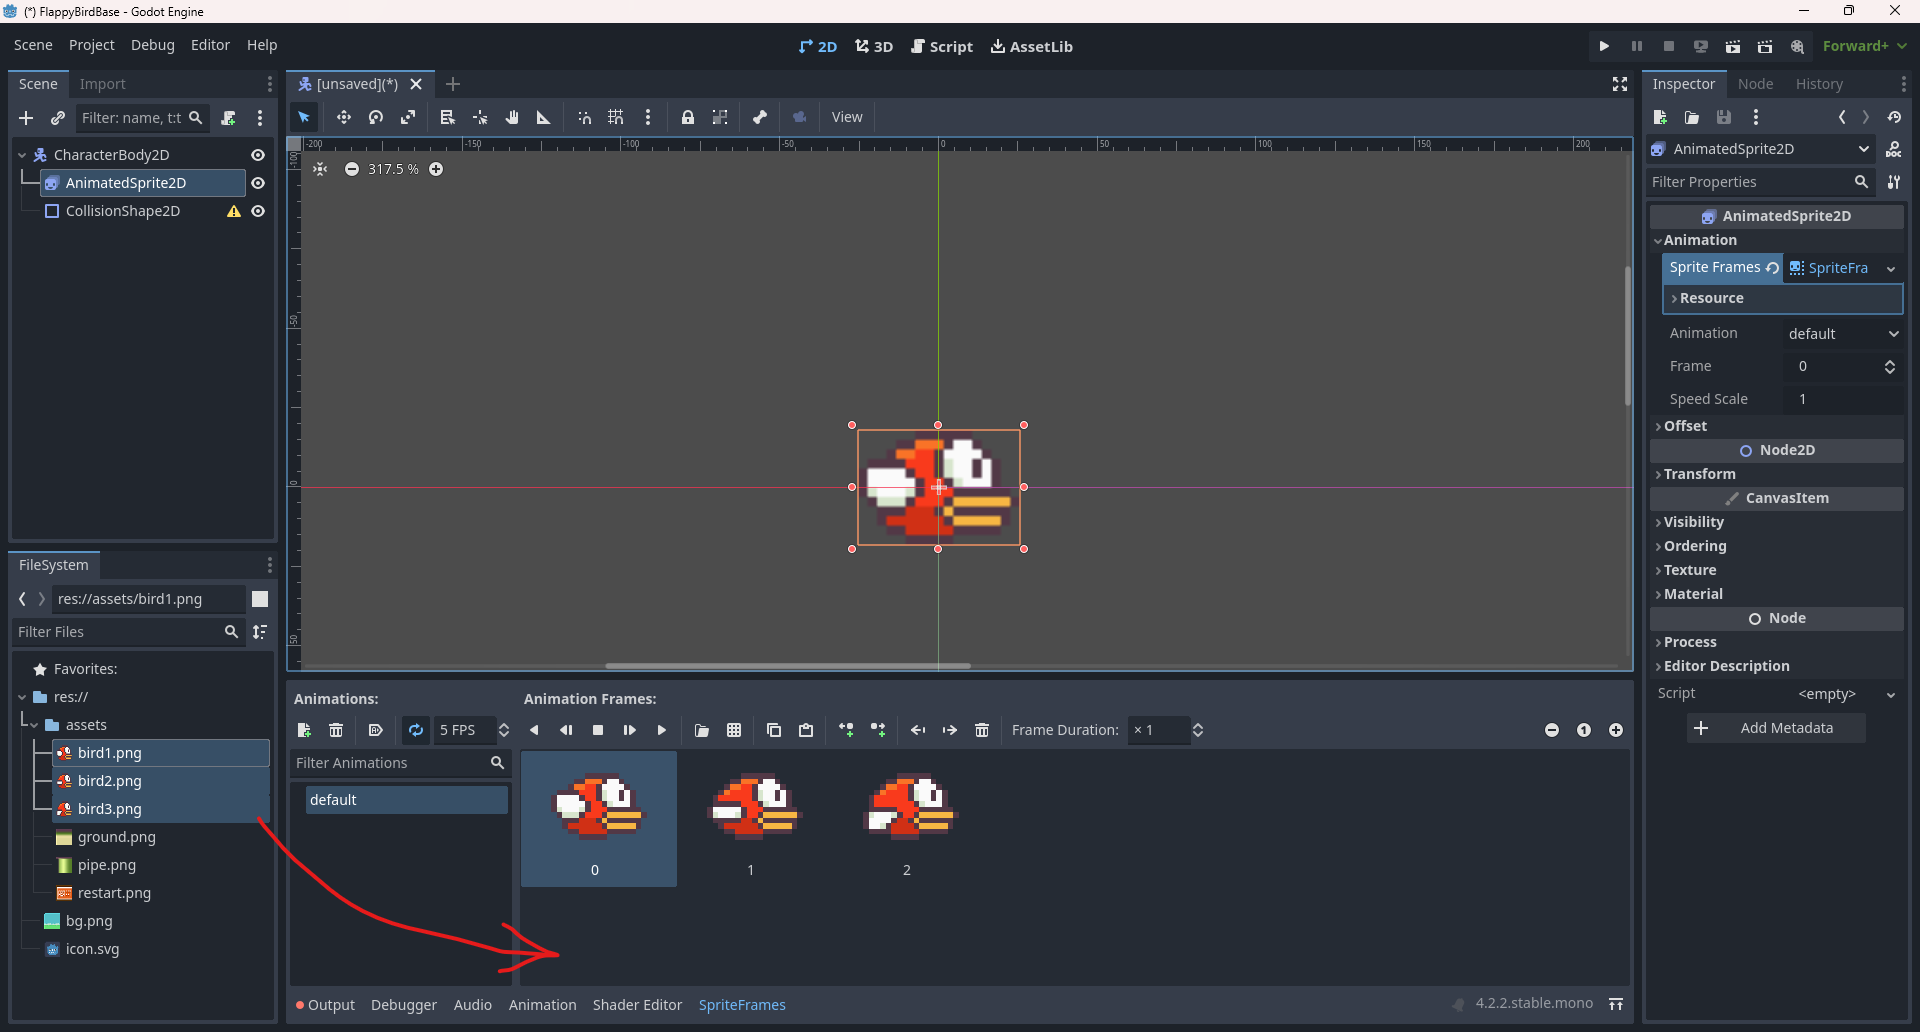This screenshot has width=1920, height=1032.
Task: Select the Rotate tool above the viewport
Action: pyautogui.click(x=376, y=117)
